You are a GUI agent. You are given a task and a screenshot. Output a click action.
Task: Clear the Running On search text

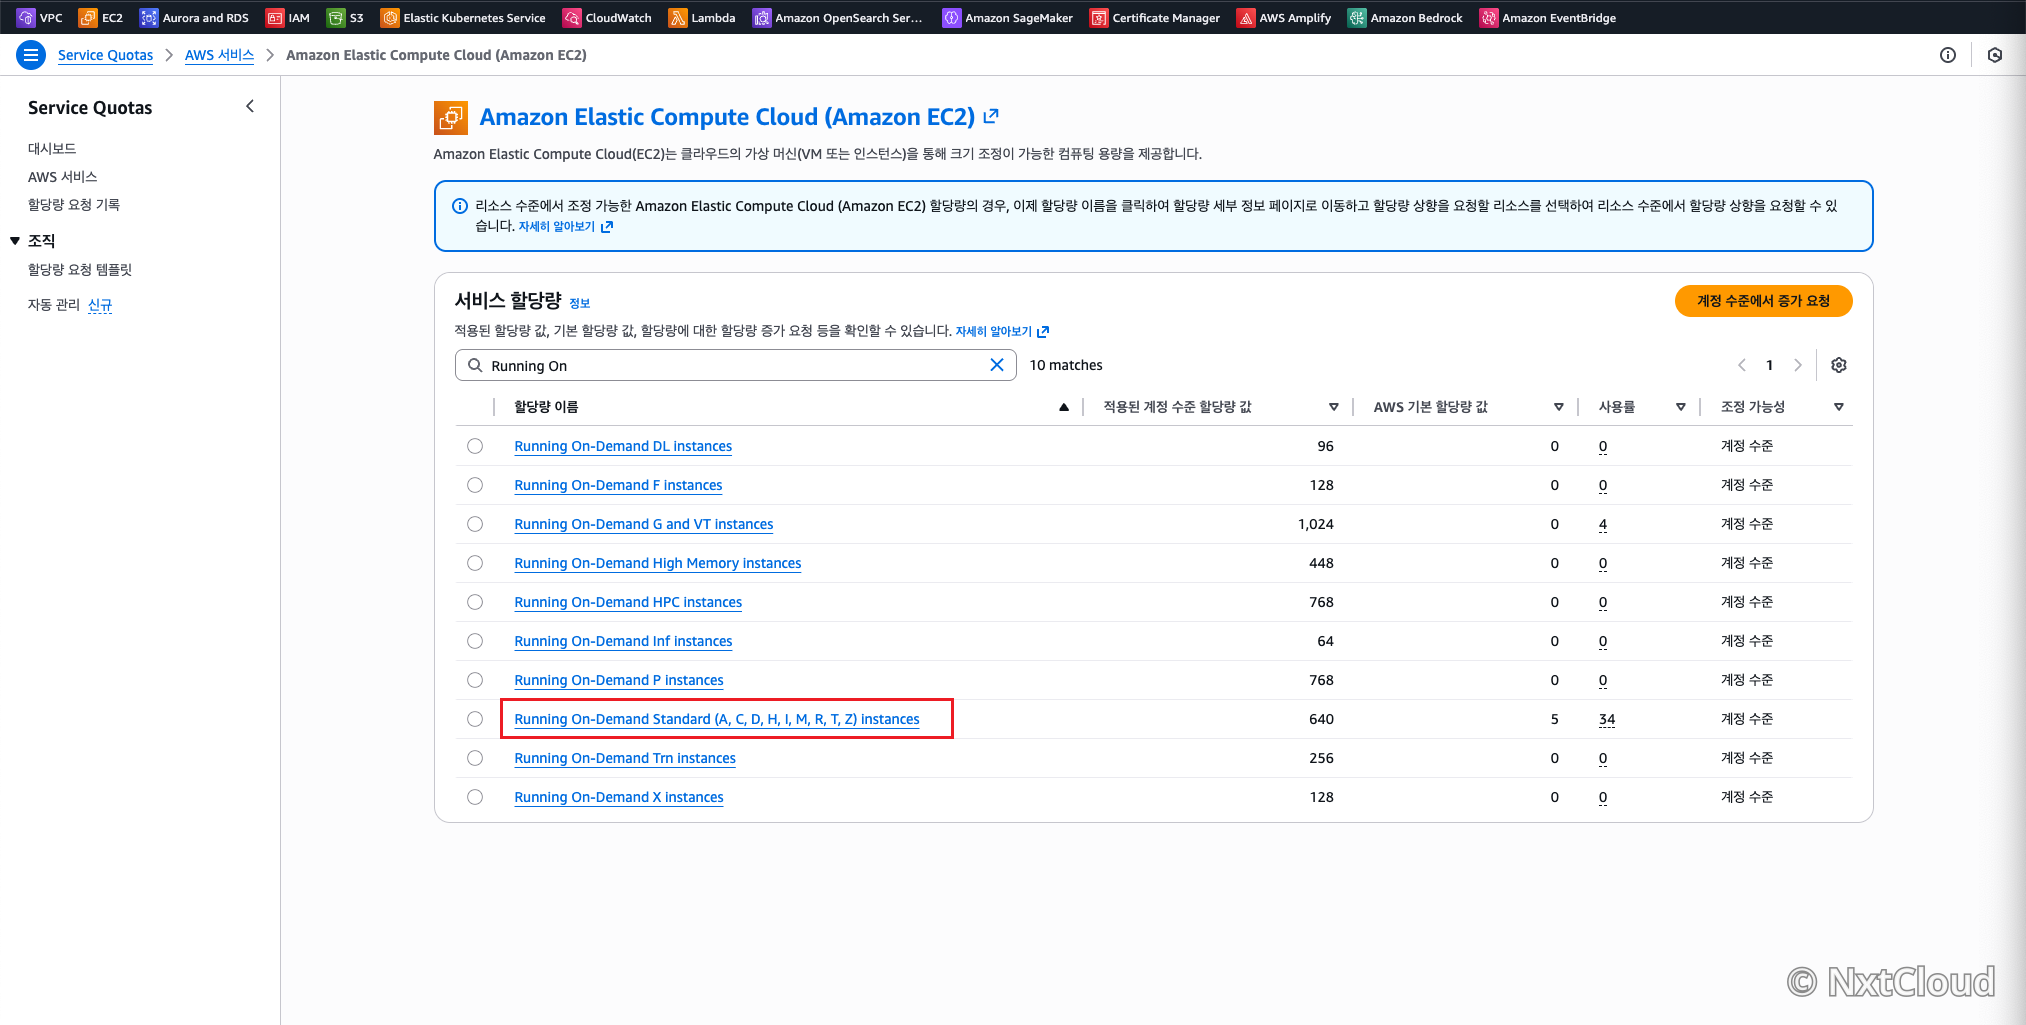pos(996,365)
